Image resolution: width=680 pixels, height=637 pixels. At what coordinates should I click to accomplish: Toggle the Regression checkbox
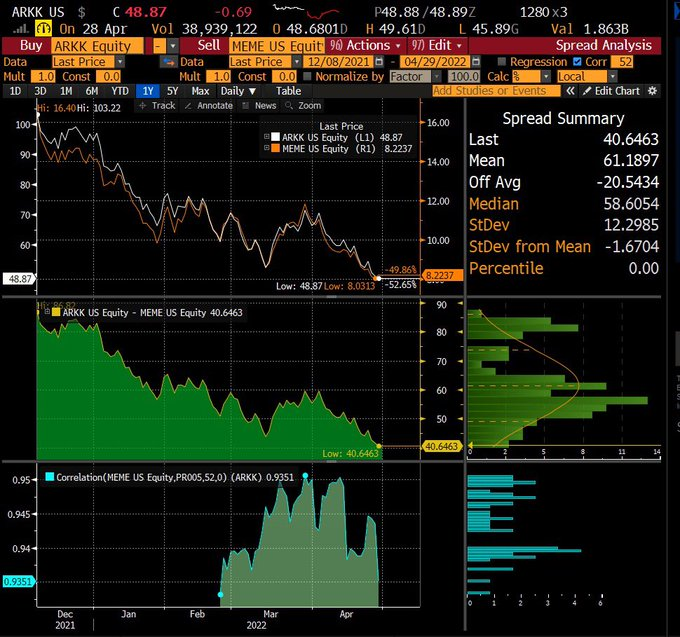pos(502,62)
